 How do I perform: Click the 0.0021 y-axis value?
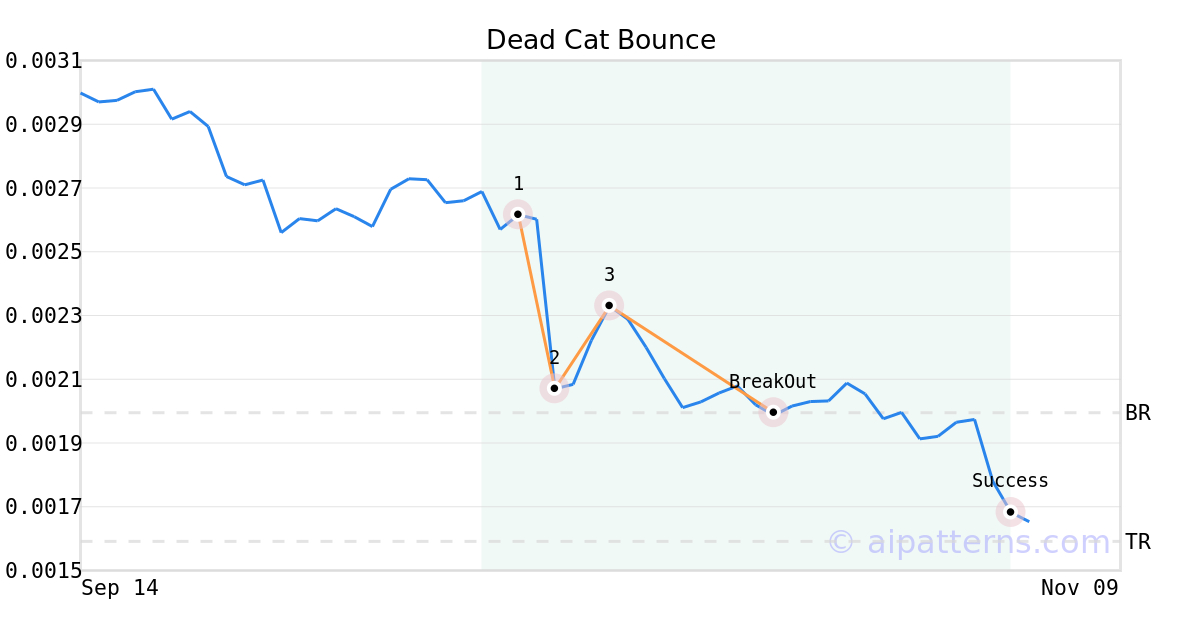[43, 380]
